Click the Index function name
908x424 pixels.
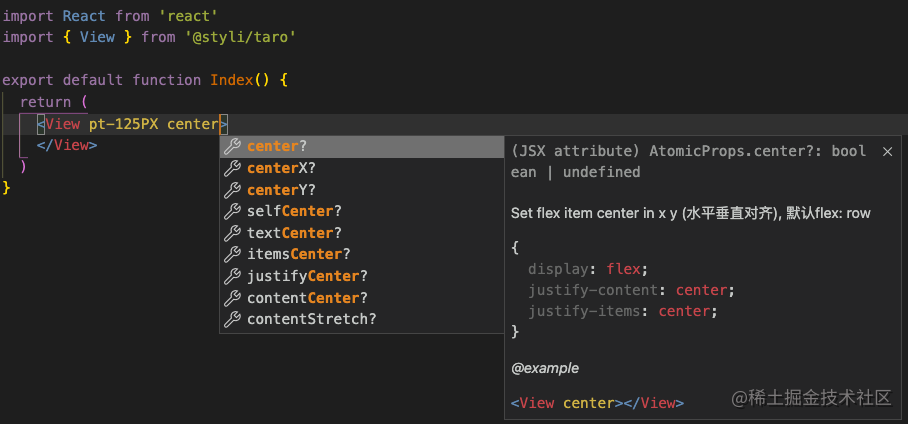coord(231,80)
